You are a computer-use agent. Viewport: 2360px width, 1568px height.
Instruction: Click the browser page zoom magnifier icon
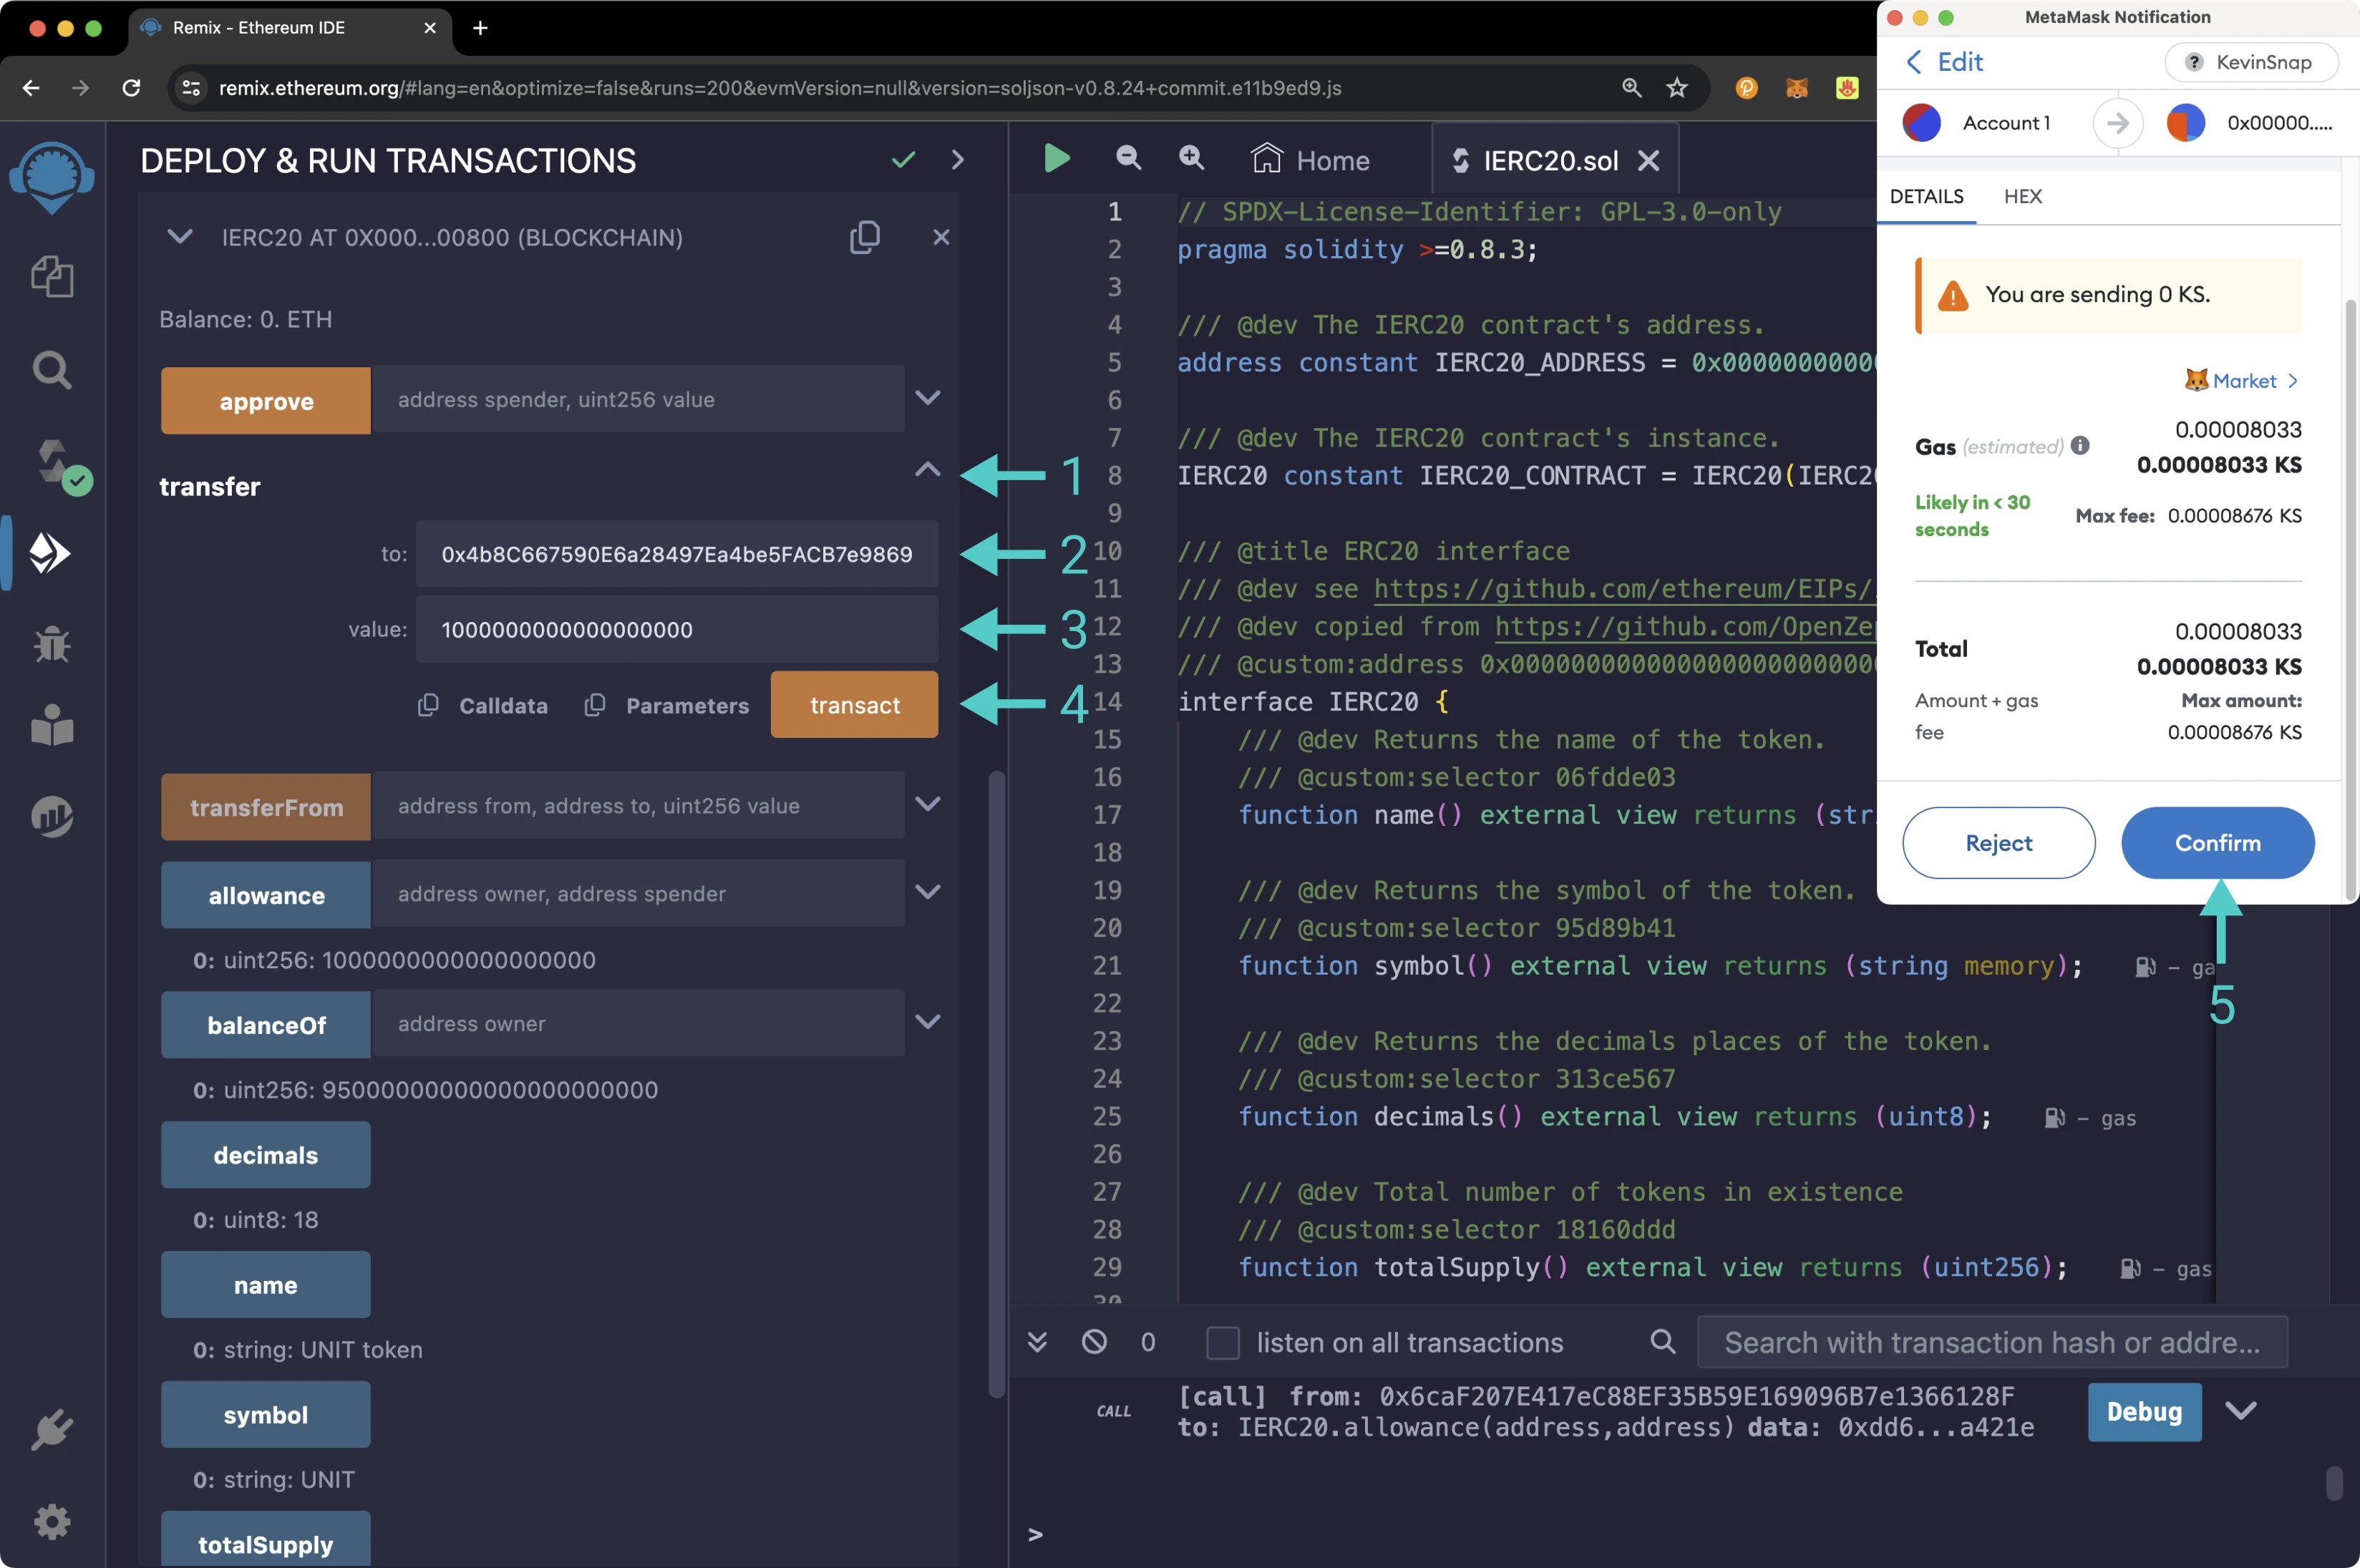[1631, 88]
